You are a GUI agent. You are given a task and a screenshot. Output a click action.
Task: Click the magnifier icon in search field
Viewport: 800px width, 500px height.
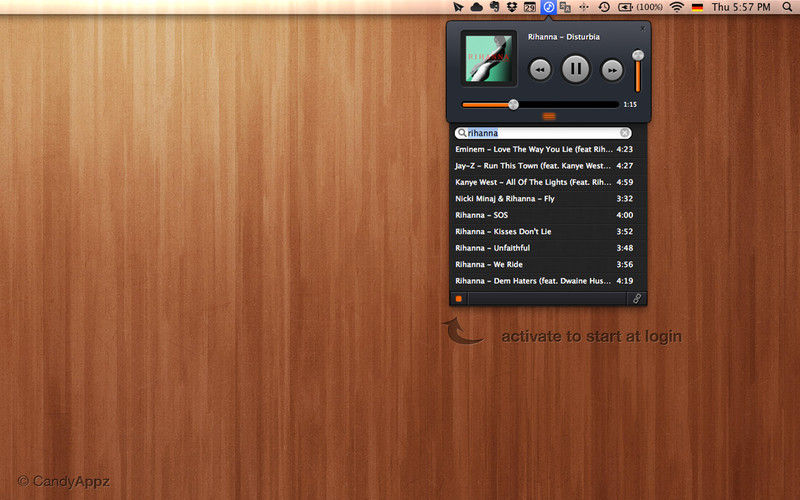[x=462, y=133]
